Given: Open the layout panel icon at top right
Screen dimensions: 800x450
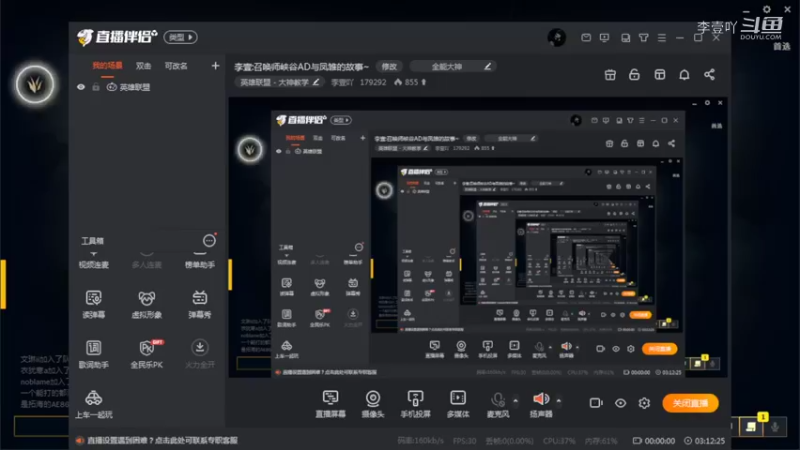Looking at the screenshot, I should (x=660, y=75).
